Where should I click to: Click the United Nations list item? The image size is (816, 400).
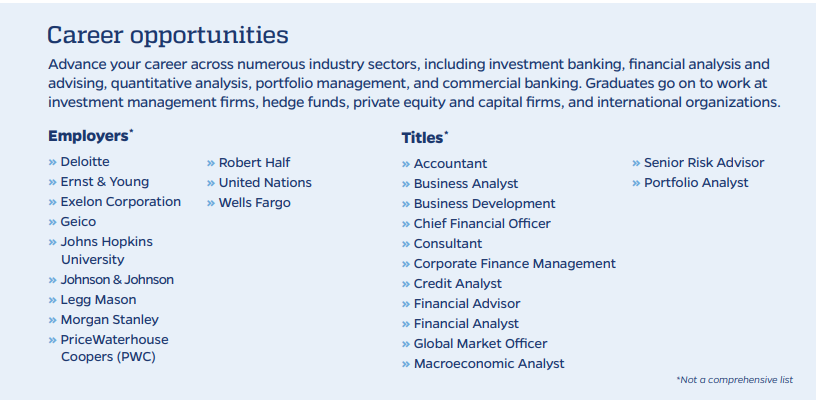[x=265, y=182]
